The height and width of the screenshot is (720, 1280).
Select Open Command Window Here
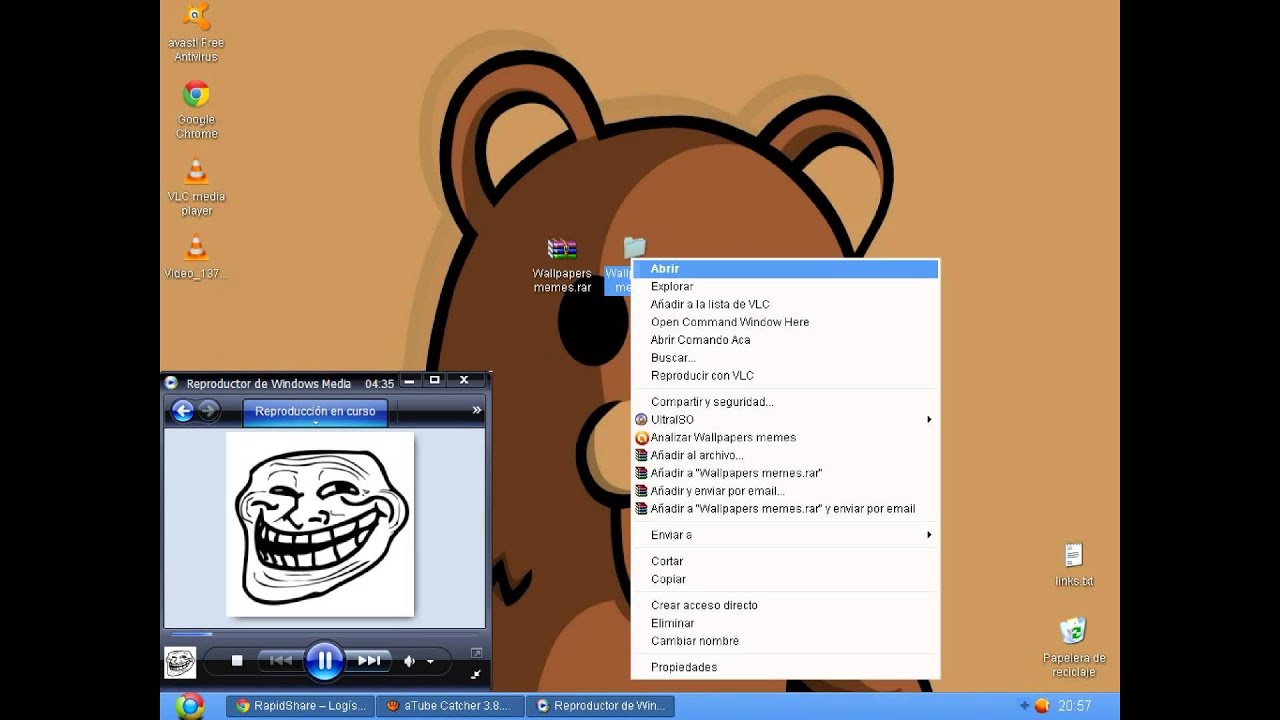tap(785, 323)
